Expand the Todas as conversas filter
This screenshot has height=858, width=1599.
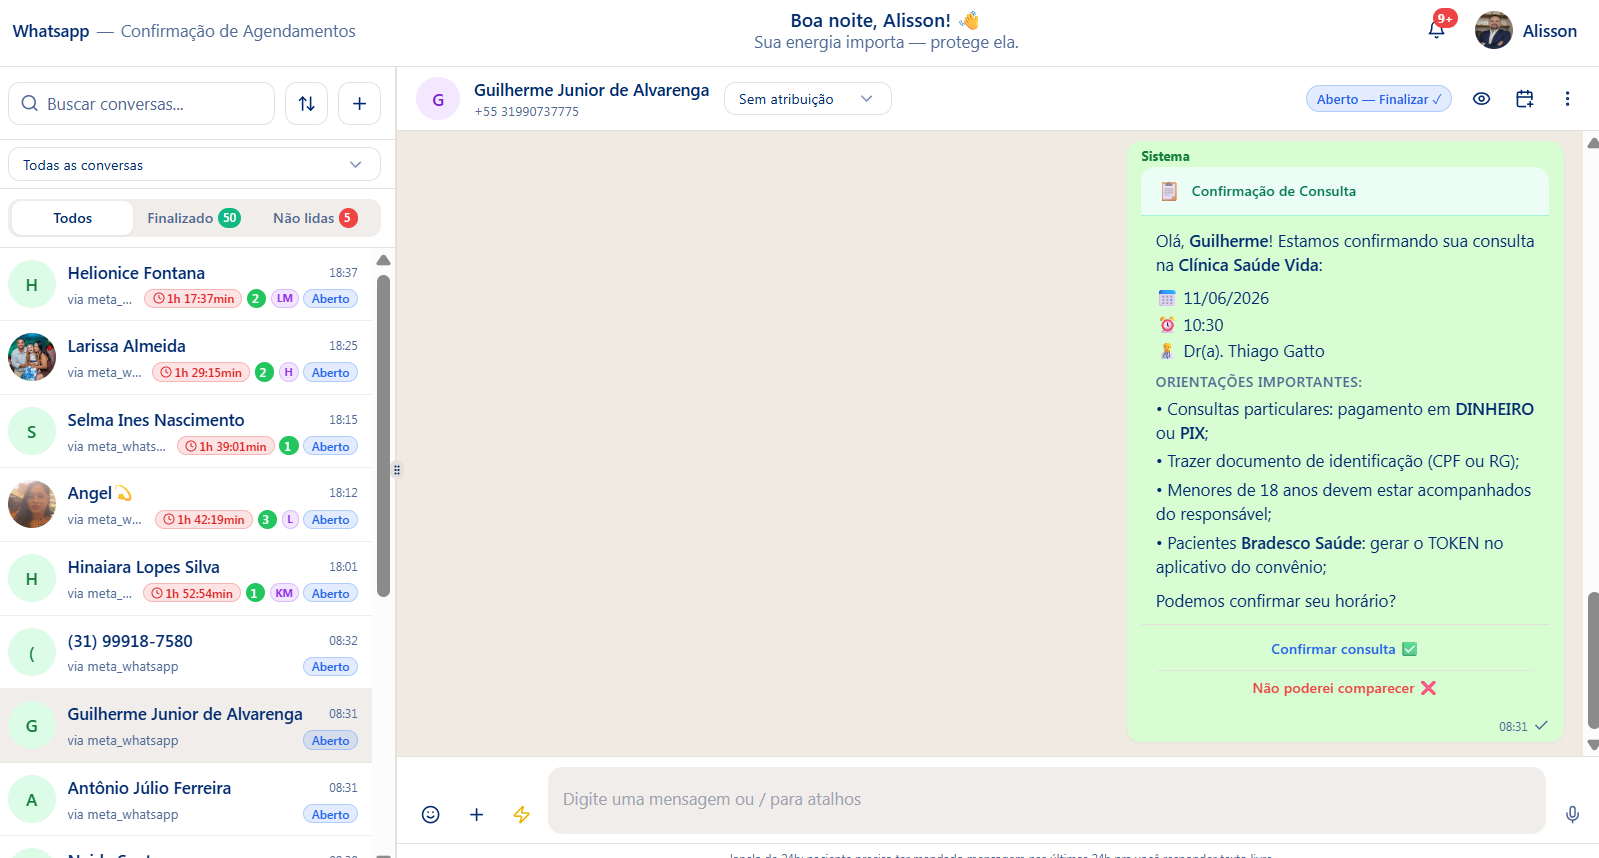[194, 165]
